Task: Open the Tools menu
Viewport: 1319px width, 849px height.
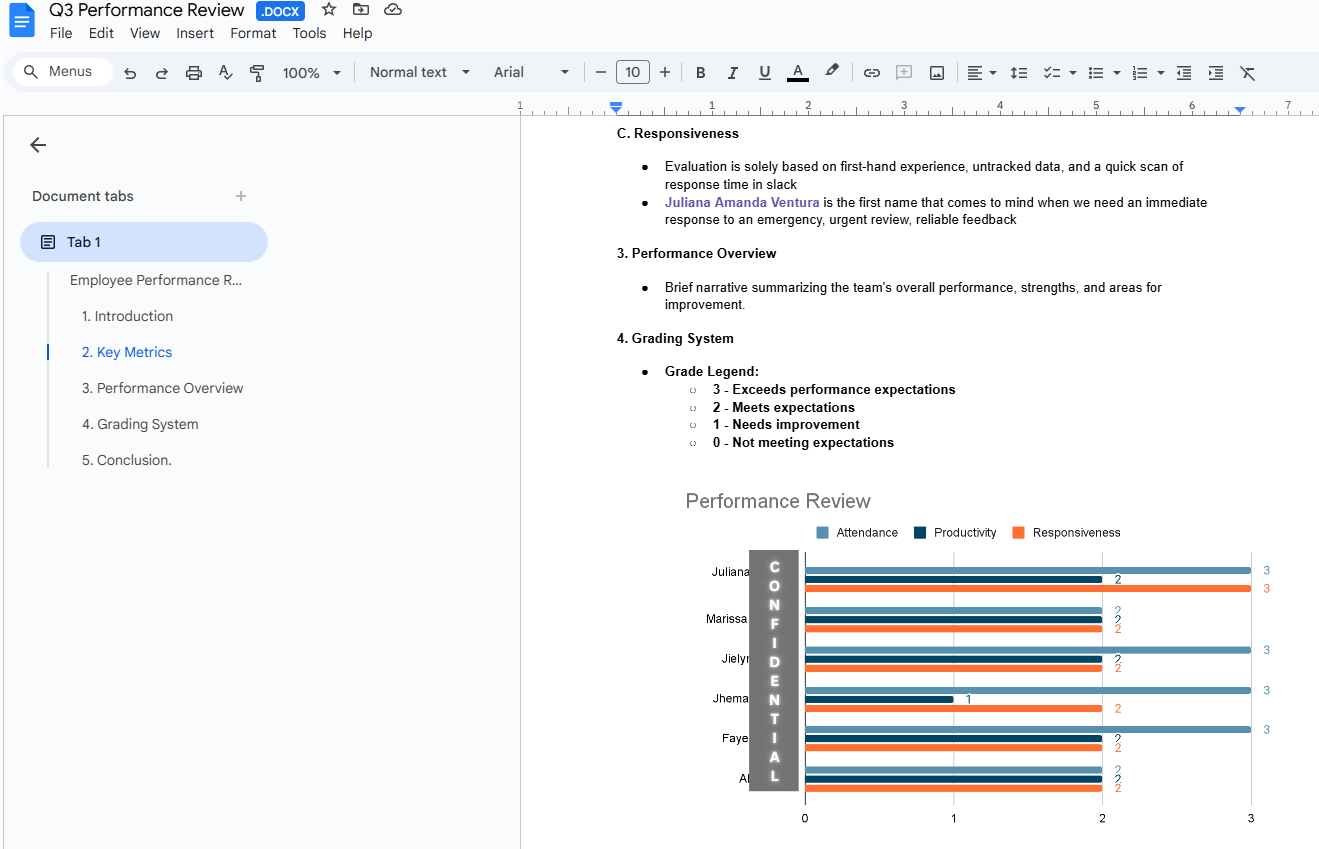Action: pos(309,33)
